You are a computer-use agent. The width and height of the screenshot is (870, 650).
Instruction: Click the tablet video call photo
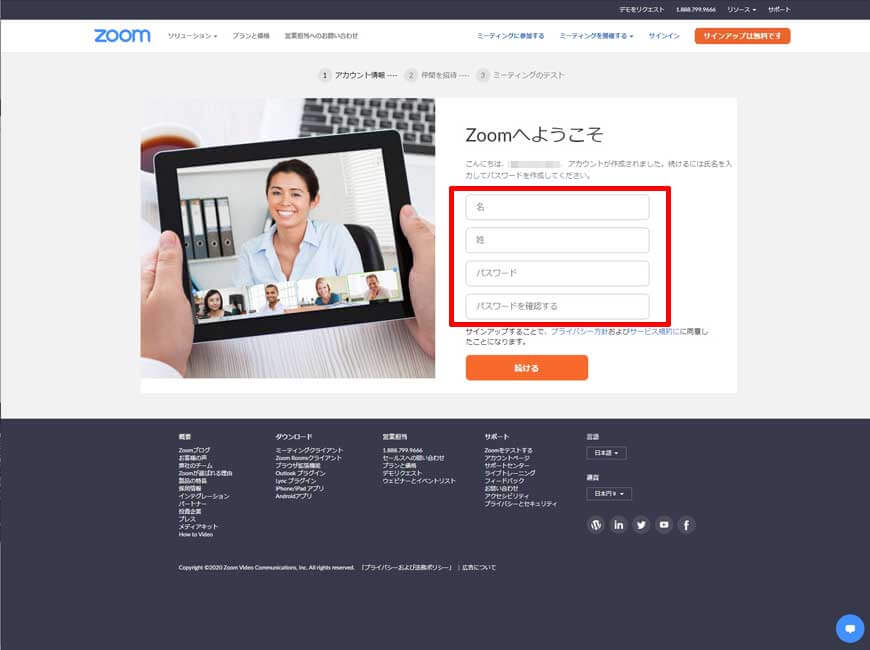tap(288, 238)
